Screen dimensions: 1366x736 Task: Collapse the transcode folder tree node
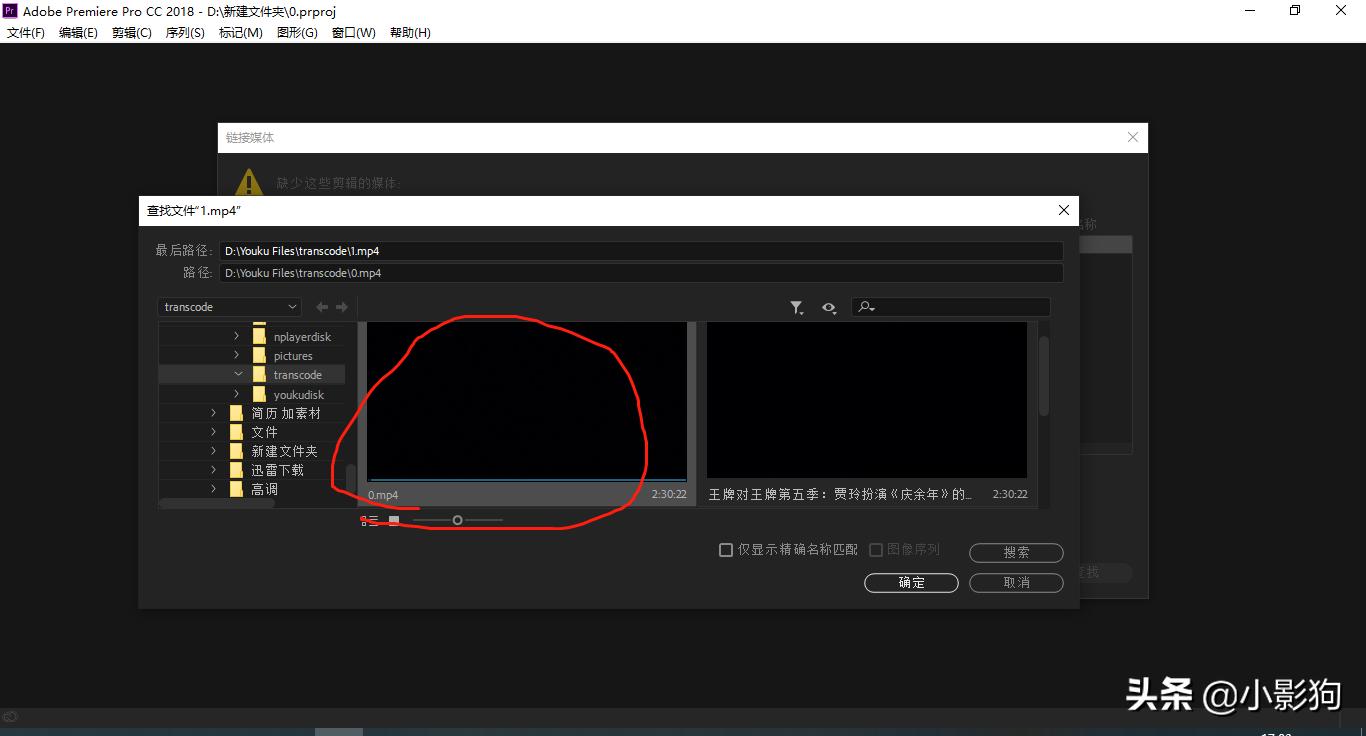pos(238,374)
